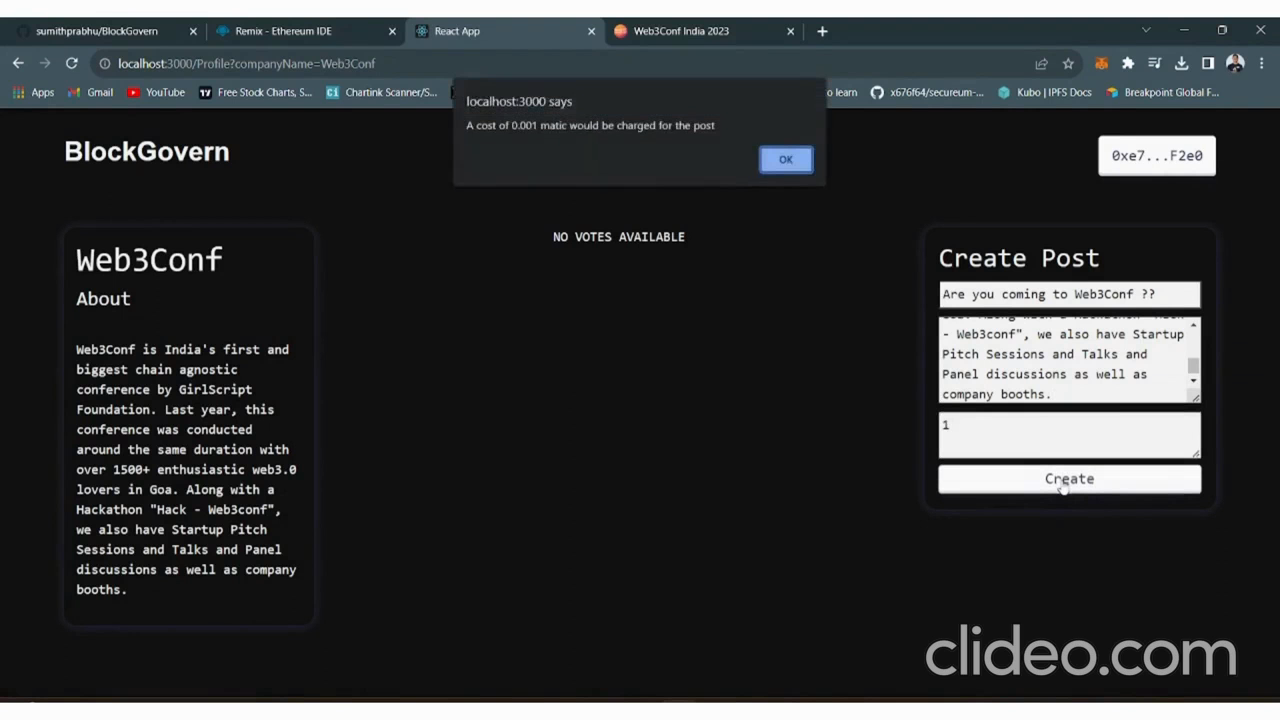Click the About heading in the Web3Conf card
This screenshot has height=720, width=1280.
pos(103,299)
